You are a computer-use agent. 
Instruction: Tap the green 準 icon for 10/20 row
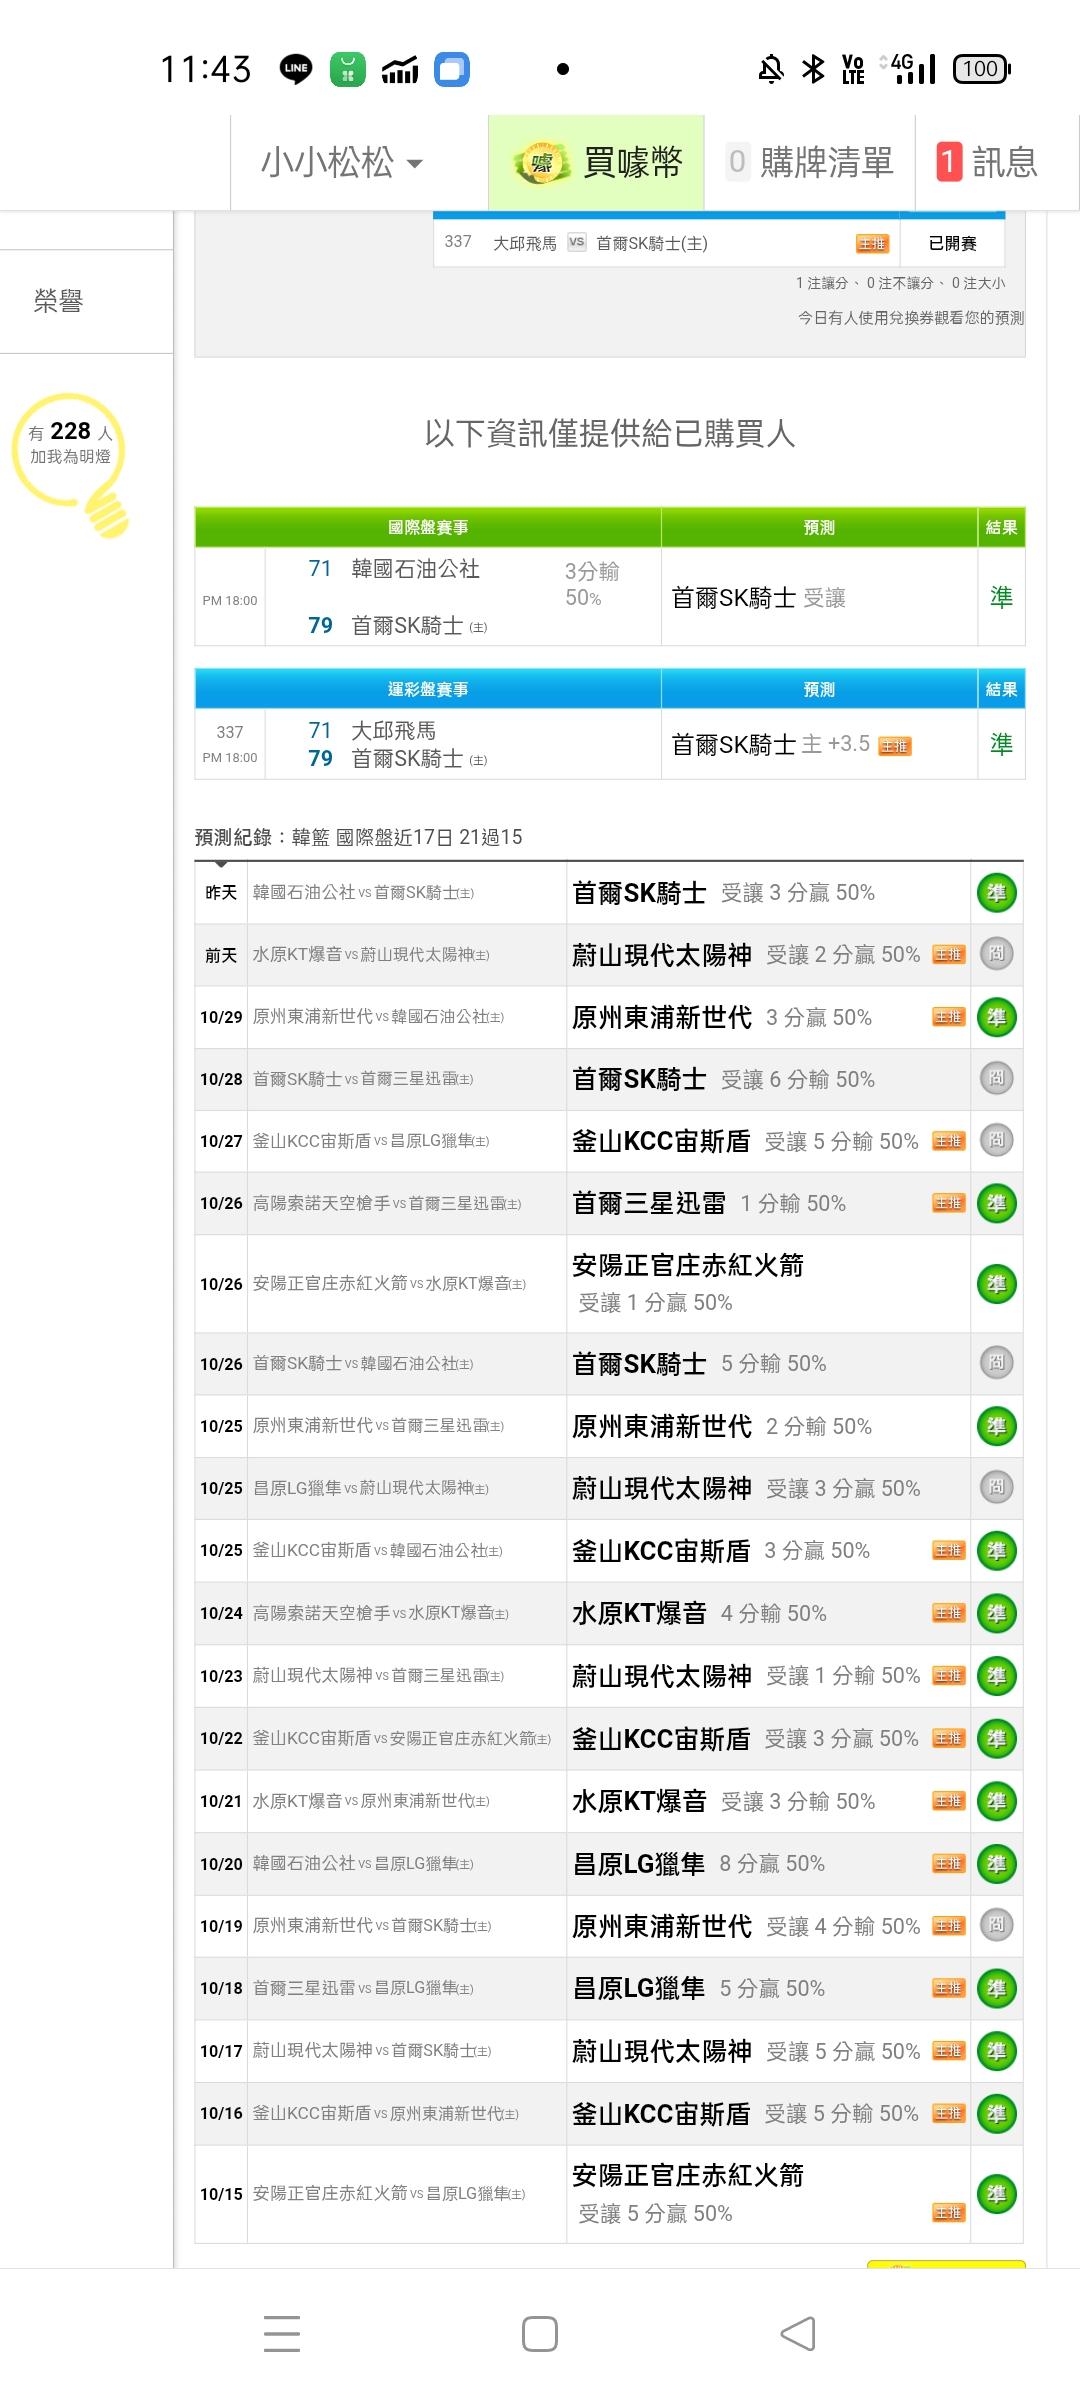996,1864
